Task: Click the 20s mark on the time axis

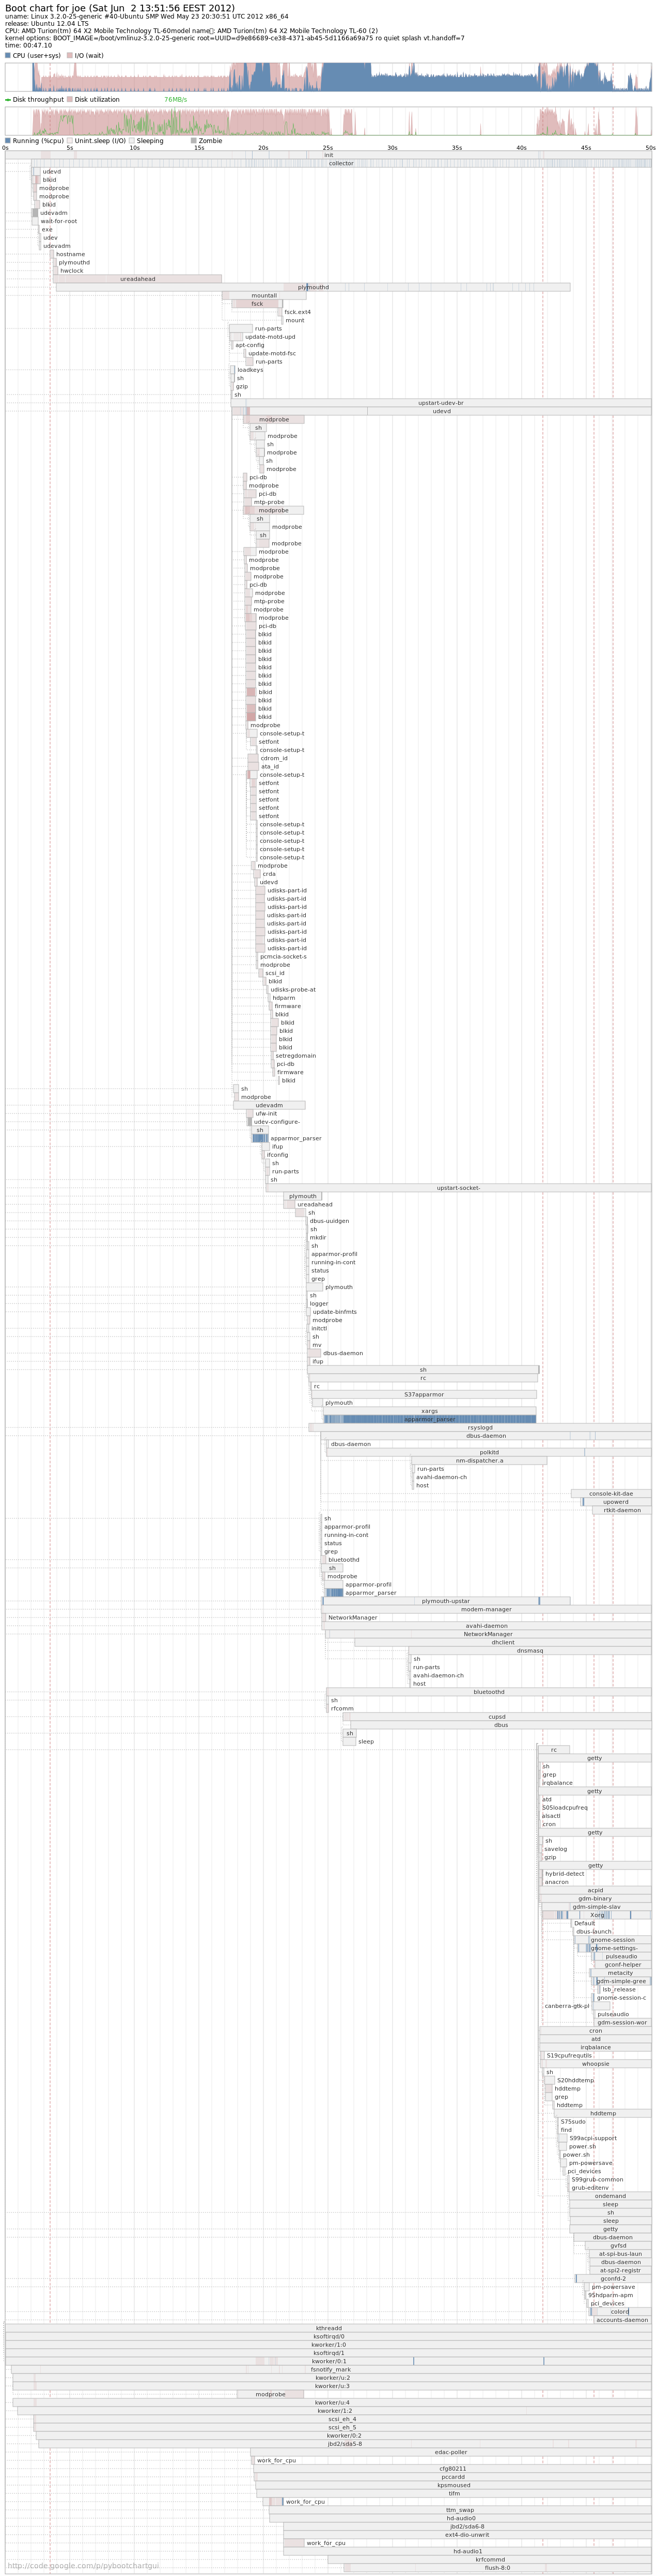Action: tap(263, 148)
